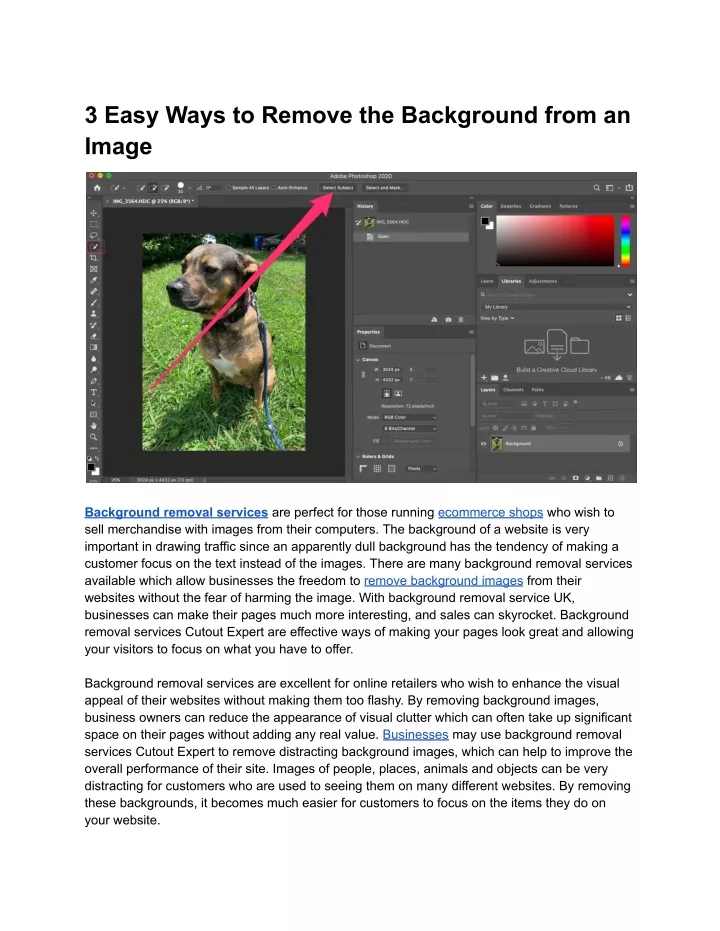
Task: Open the Photoshop search magnifier icon
Action: 597,188
